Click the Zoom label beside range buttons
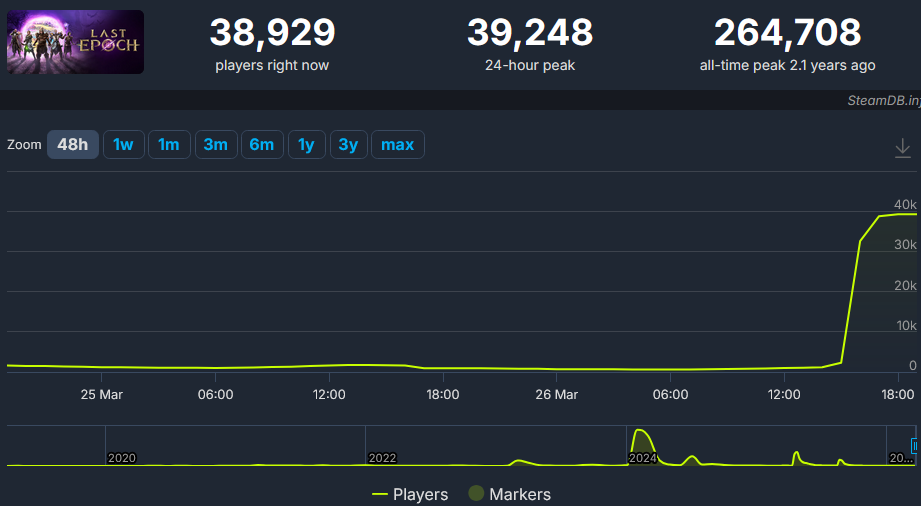Screen dimensions: 921x506 point(24,145)
